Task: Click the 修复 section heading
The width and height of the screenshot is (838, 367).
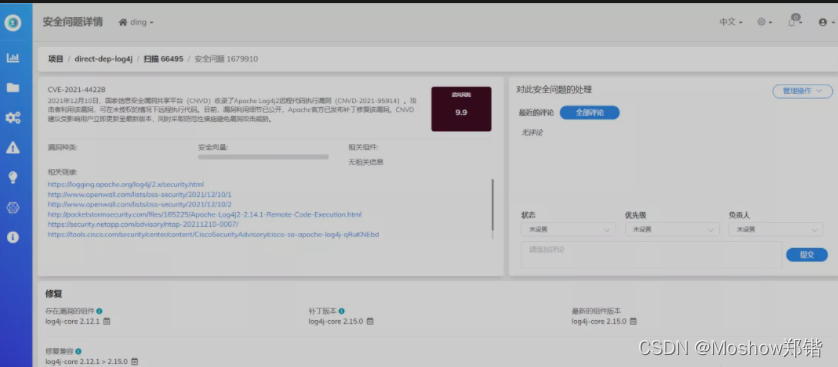Action: 53,294
